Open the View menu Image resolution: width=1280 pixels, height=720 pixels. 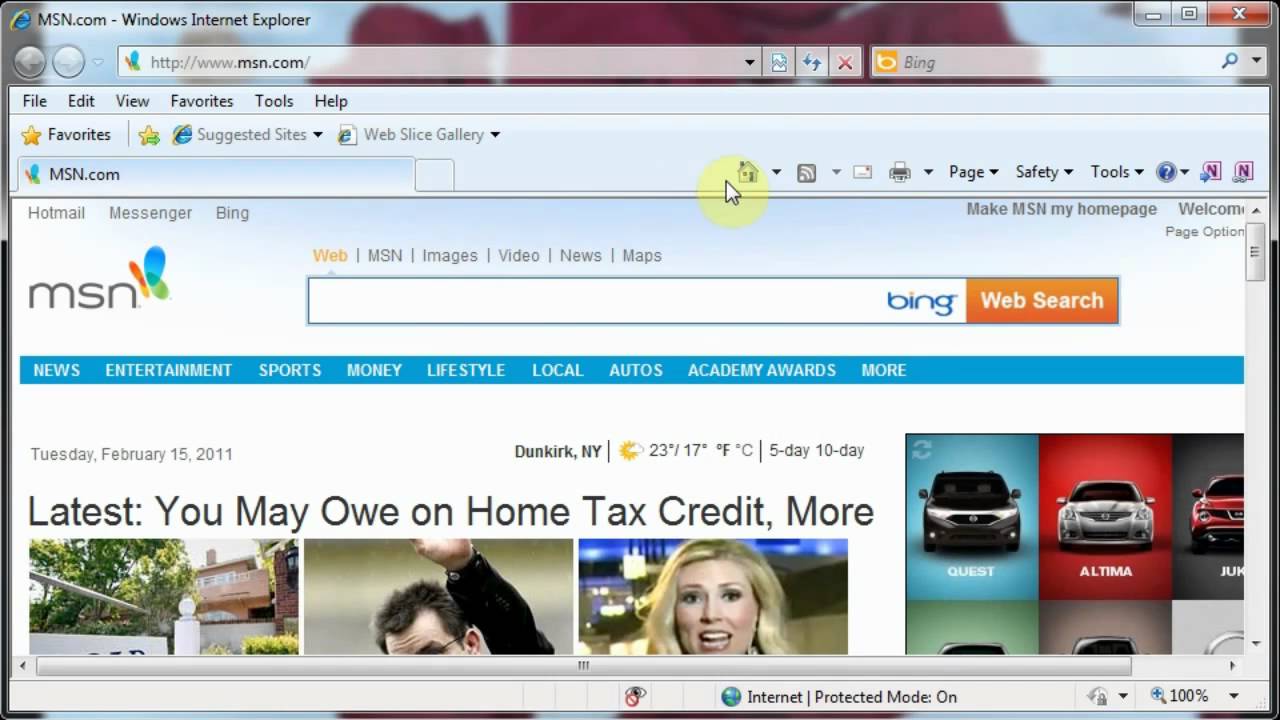[132, 101]
